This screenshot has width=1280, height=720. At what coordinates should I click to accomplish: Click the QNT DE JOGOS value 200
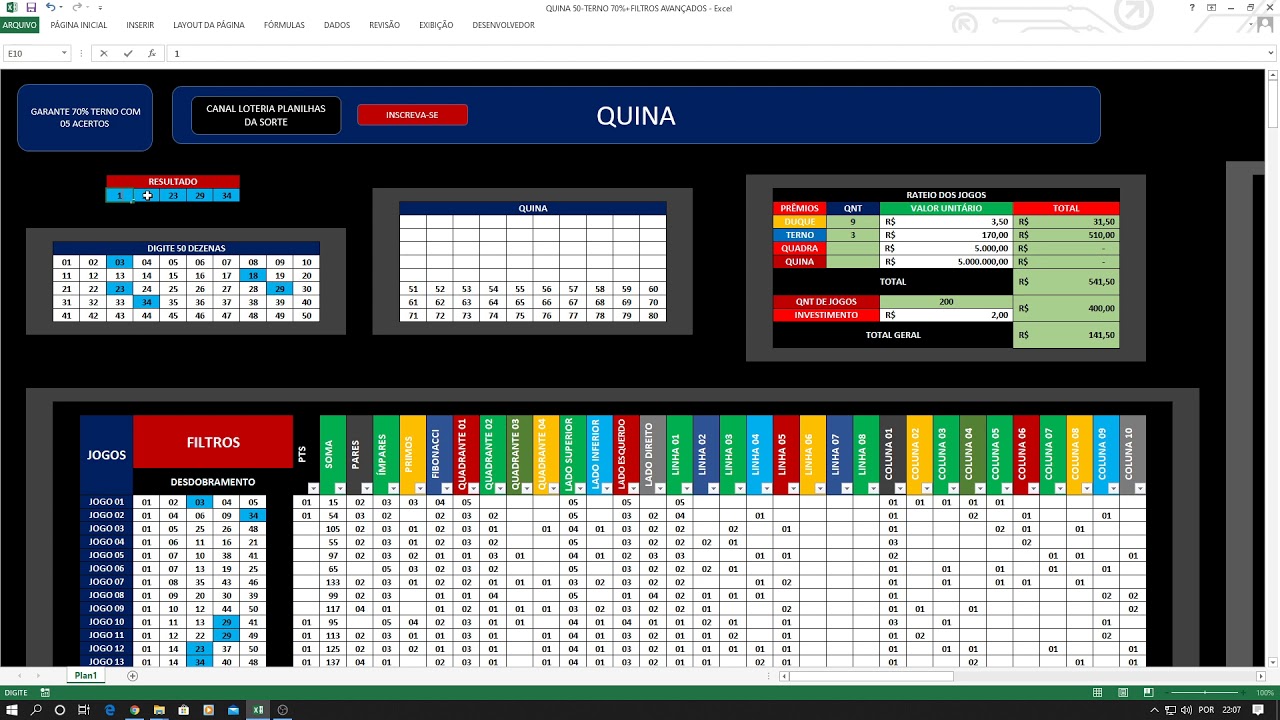click(x=946, y=301)
